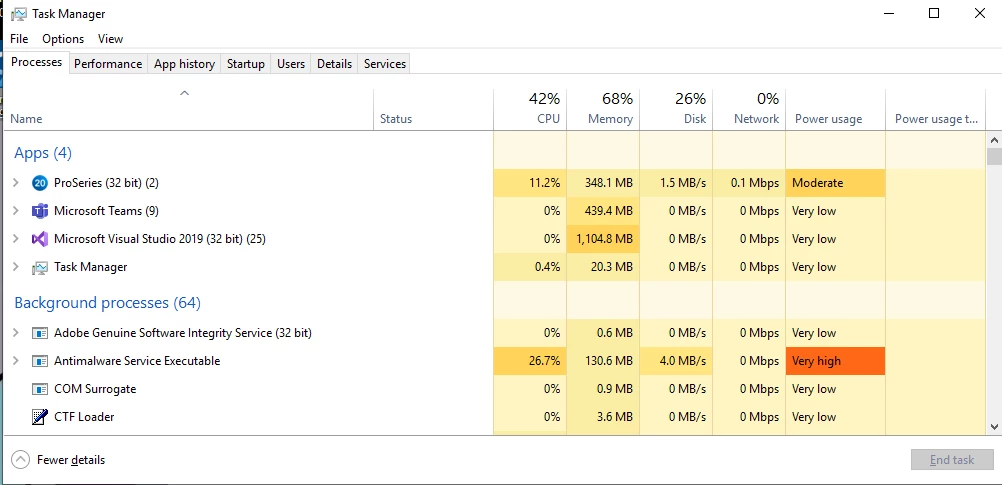1002x485 pixels.
Task: Select the Microsoft Visual Studio 2019 icon
Action: pyautogui.click(x=40, y=239)
